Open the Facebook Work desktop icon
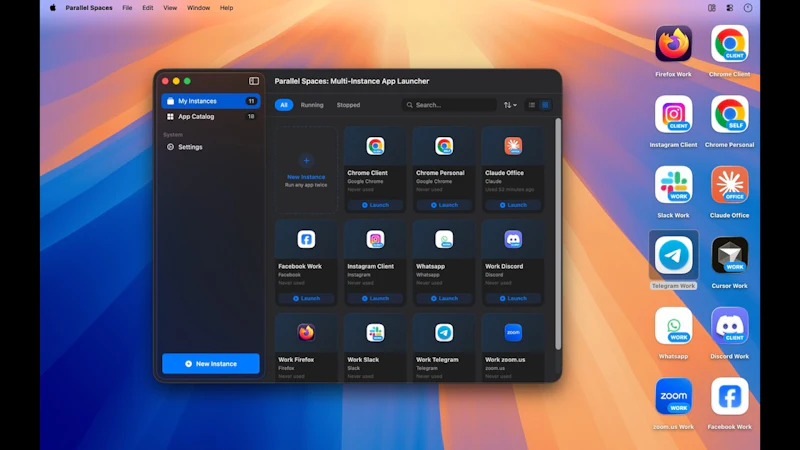Viewport: 800px width, 450px height. click(730, 396)
